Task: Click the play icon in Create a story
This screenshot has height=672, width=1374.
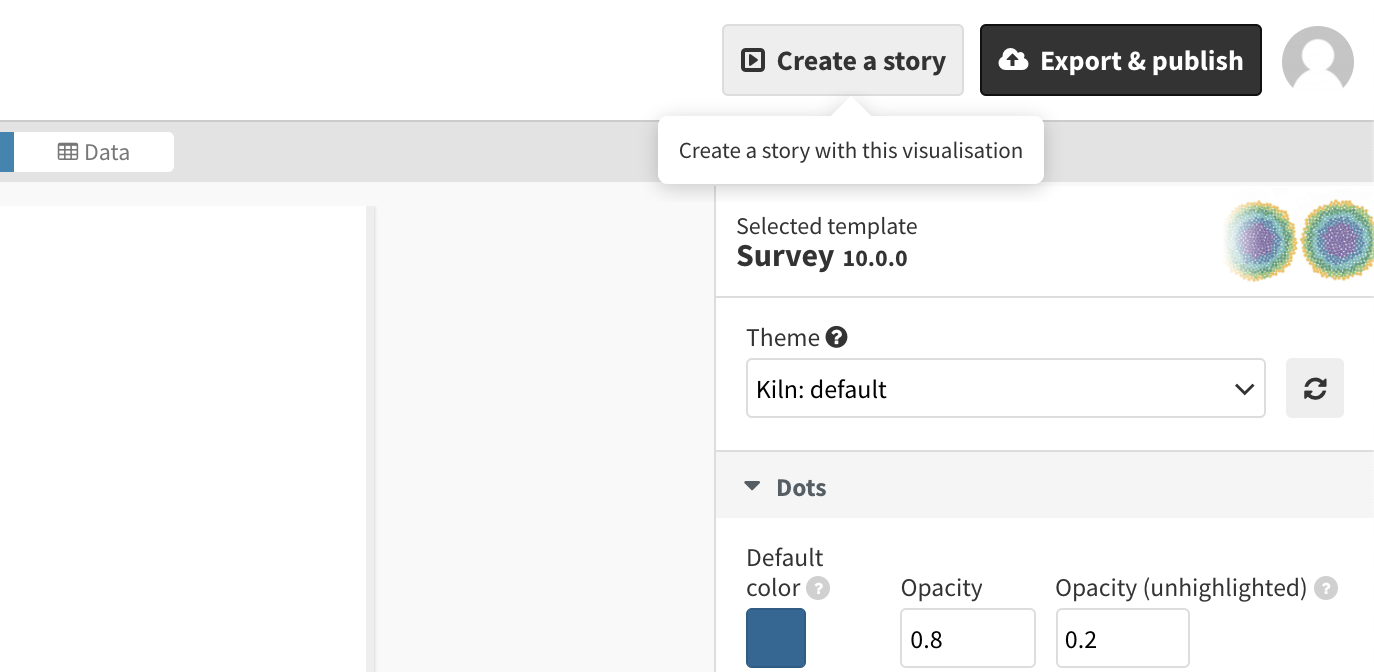Action: point(752,61)
